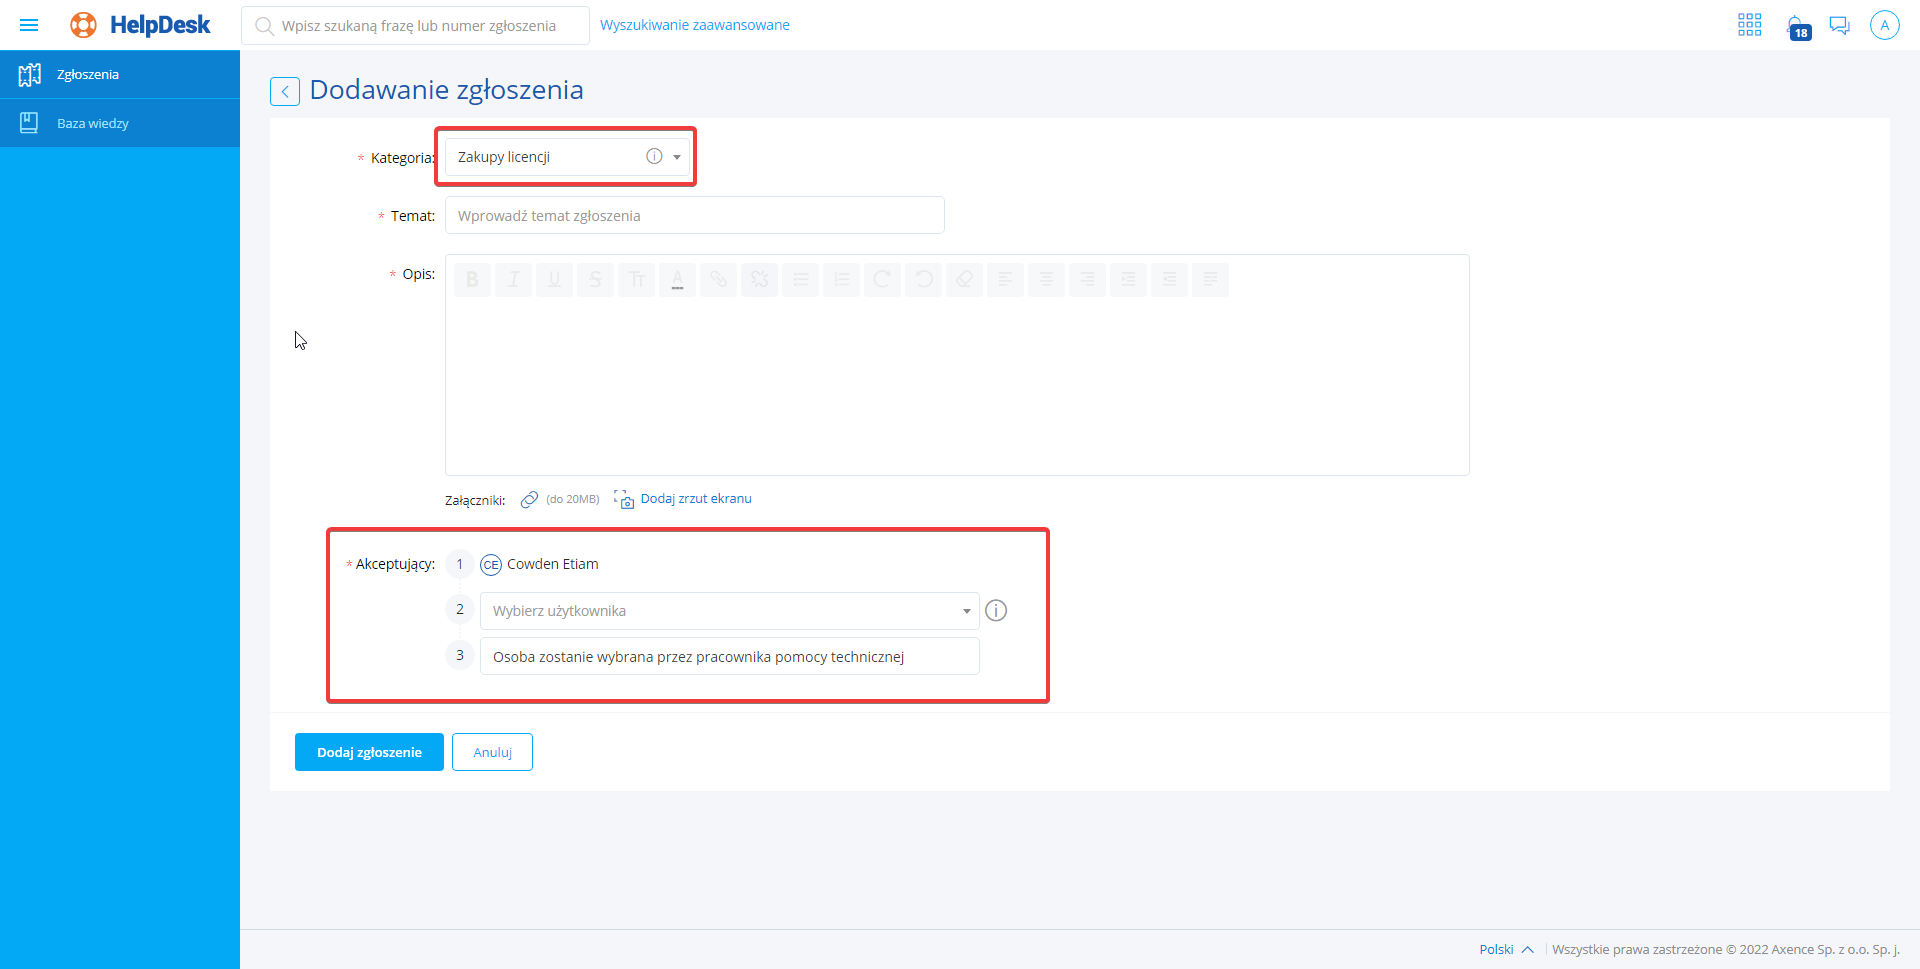The width and height of the screenshot is (1920, 969).
Task: Expand the Kategoria dropdown
Action: (x=676, y=157)
